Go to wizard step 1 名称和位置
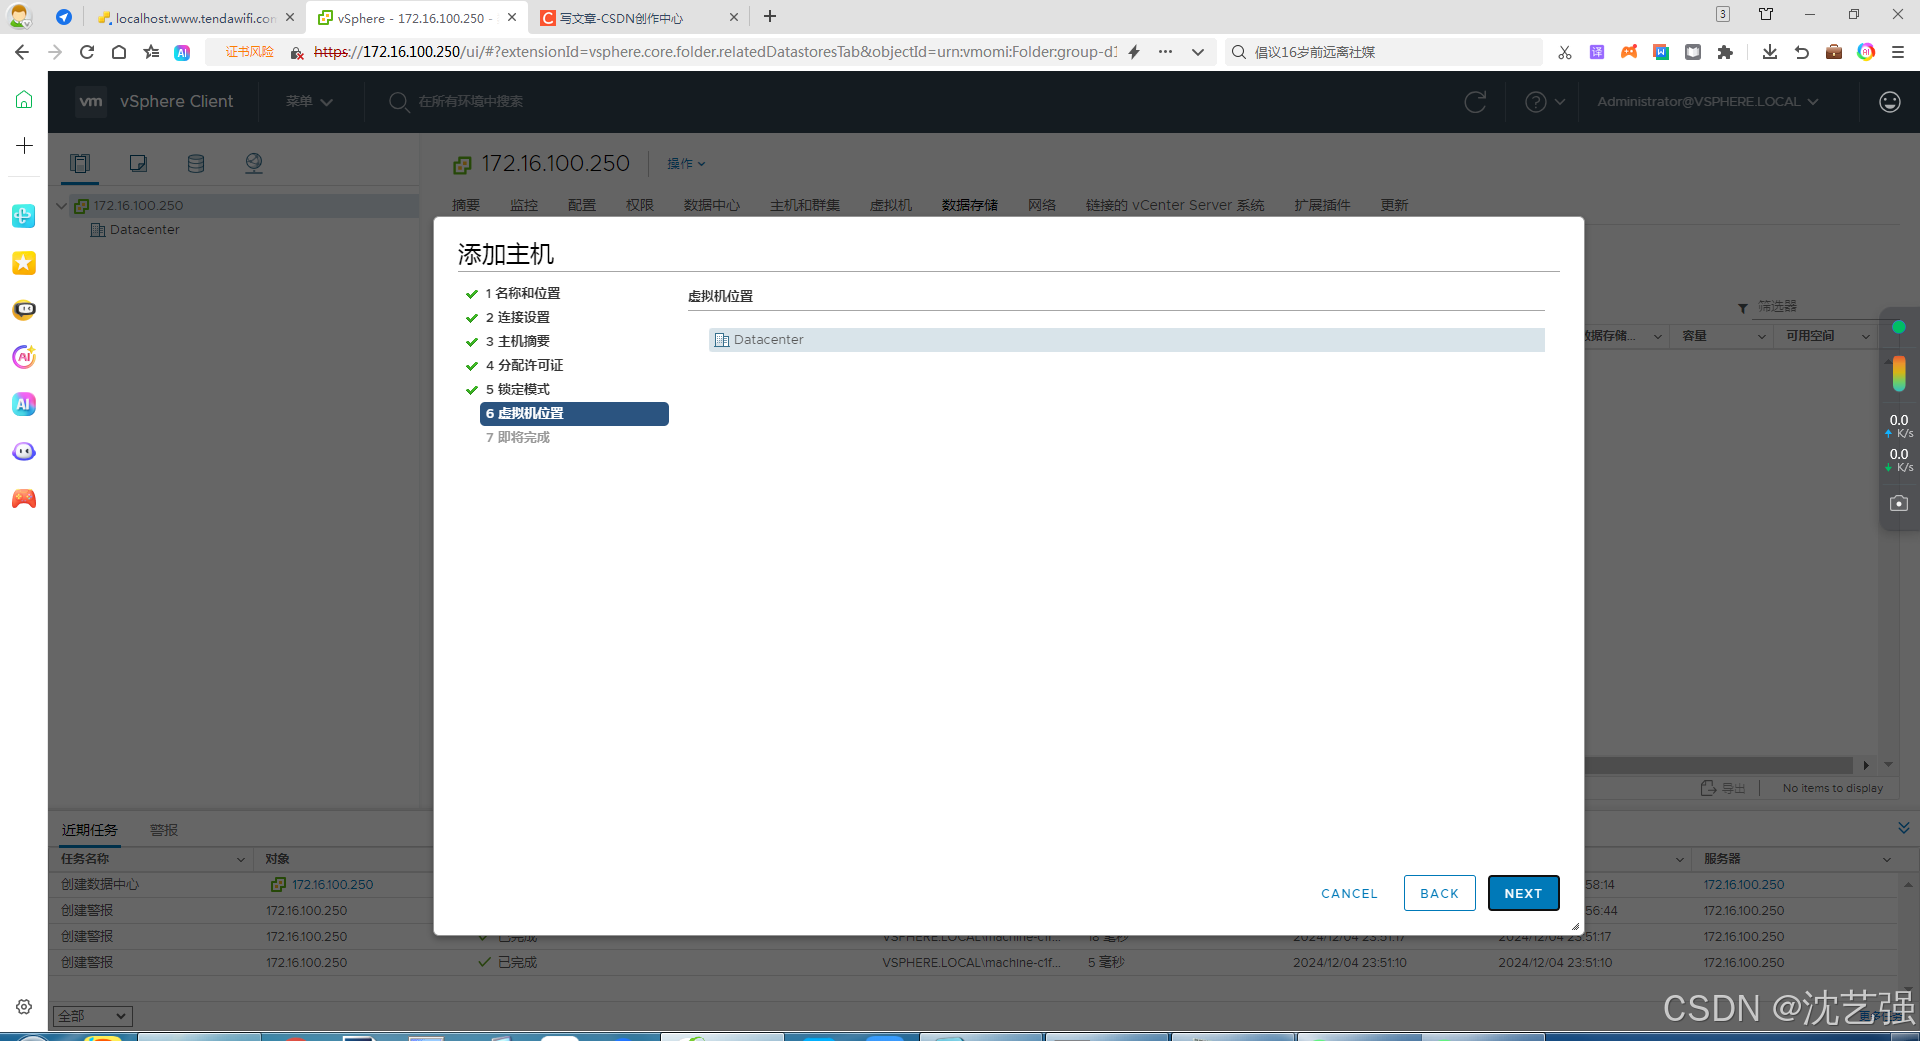The image size is (1920, 1041). tap(522, 293)
